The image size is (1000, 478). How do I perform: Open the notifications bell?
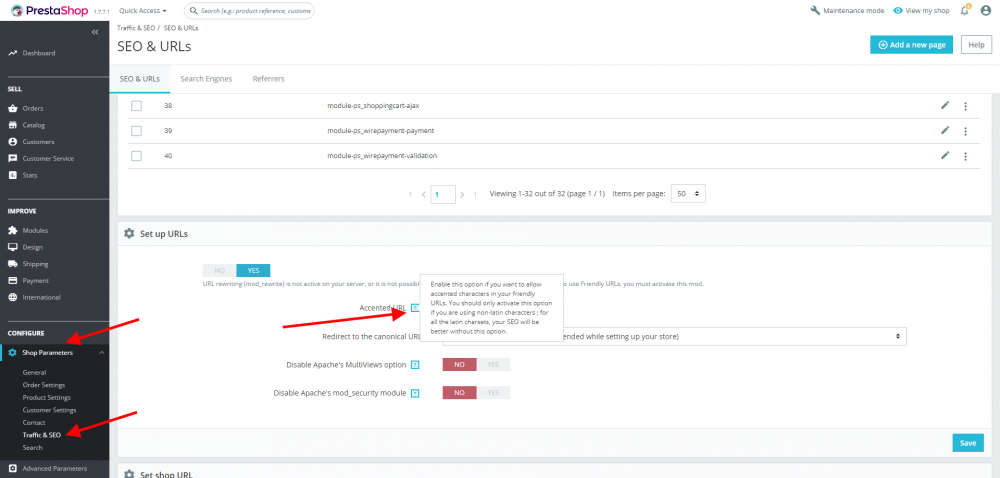click(965, 10)
